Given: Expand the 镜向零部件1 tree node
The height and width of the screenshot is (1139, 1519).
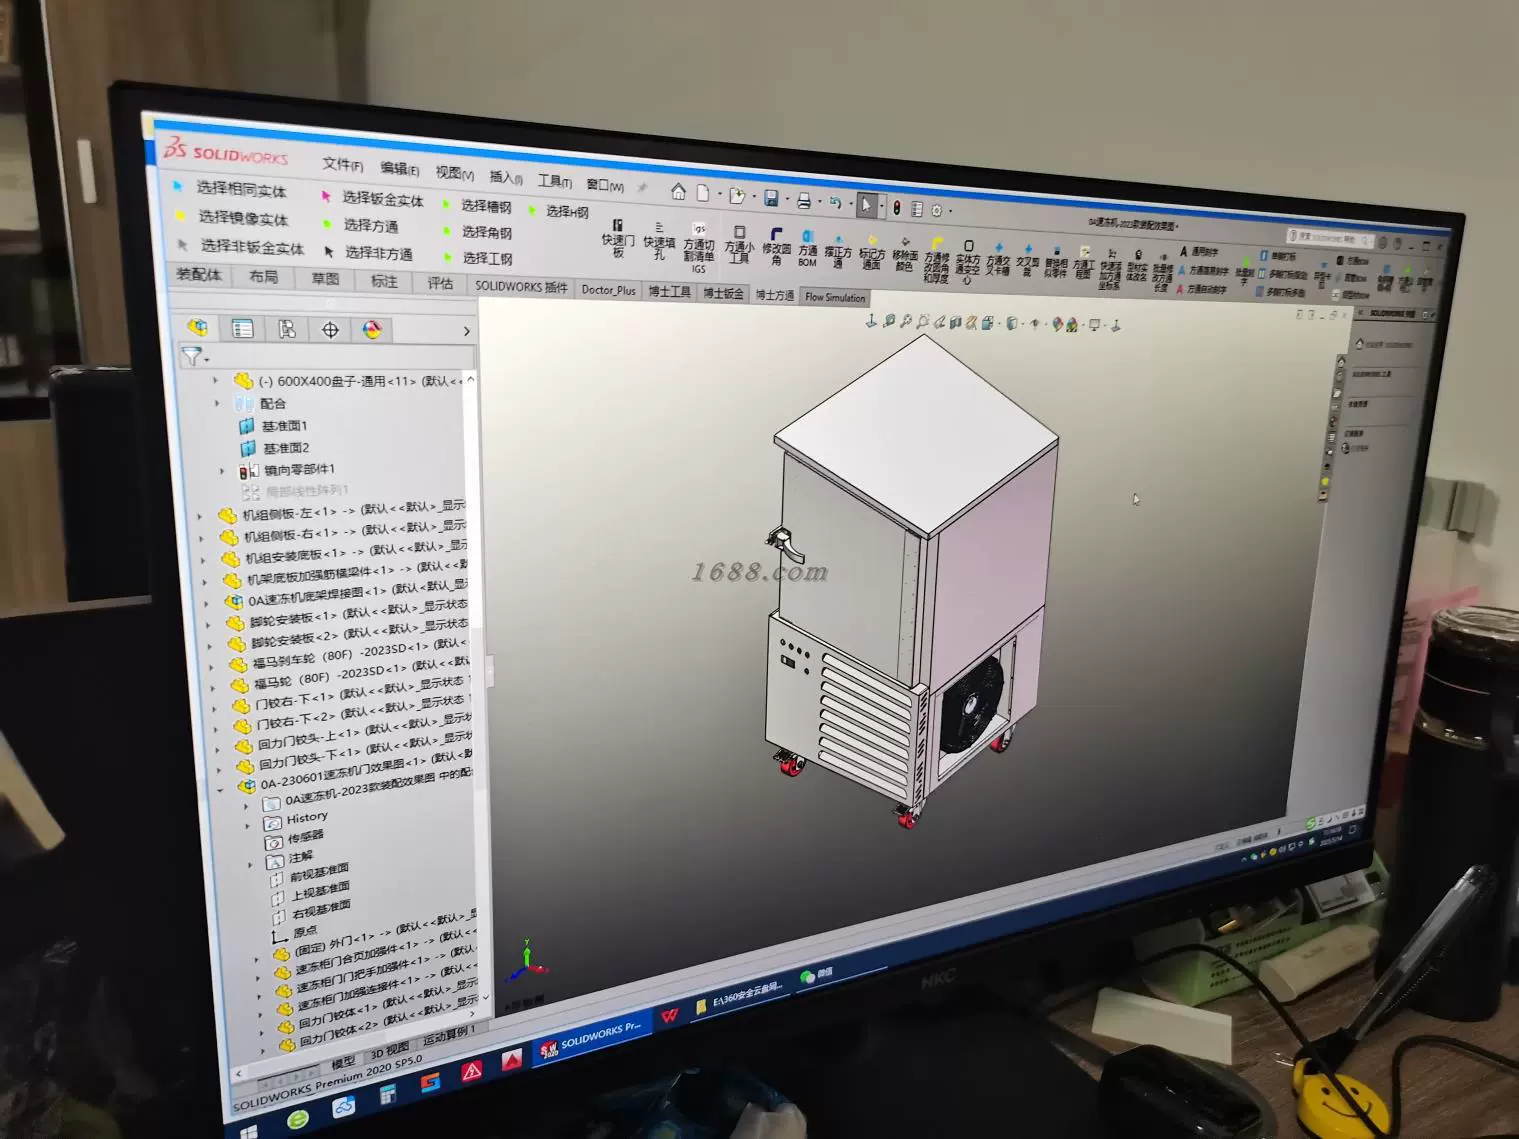Looking at the screenshot, I should point(222,470).
